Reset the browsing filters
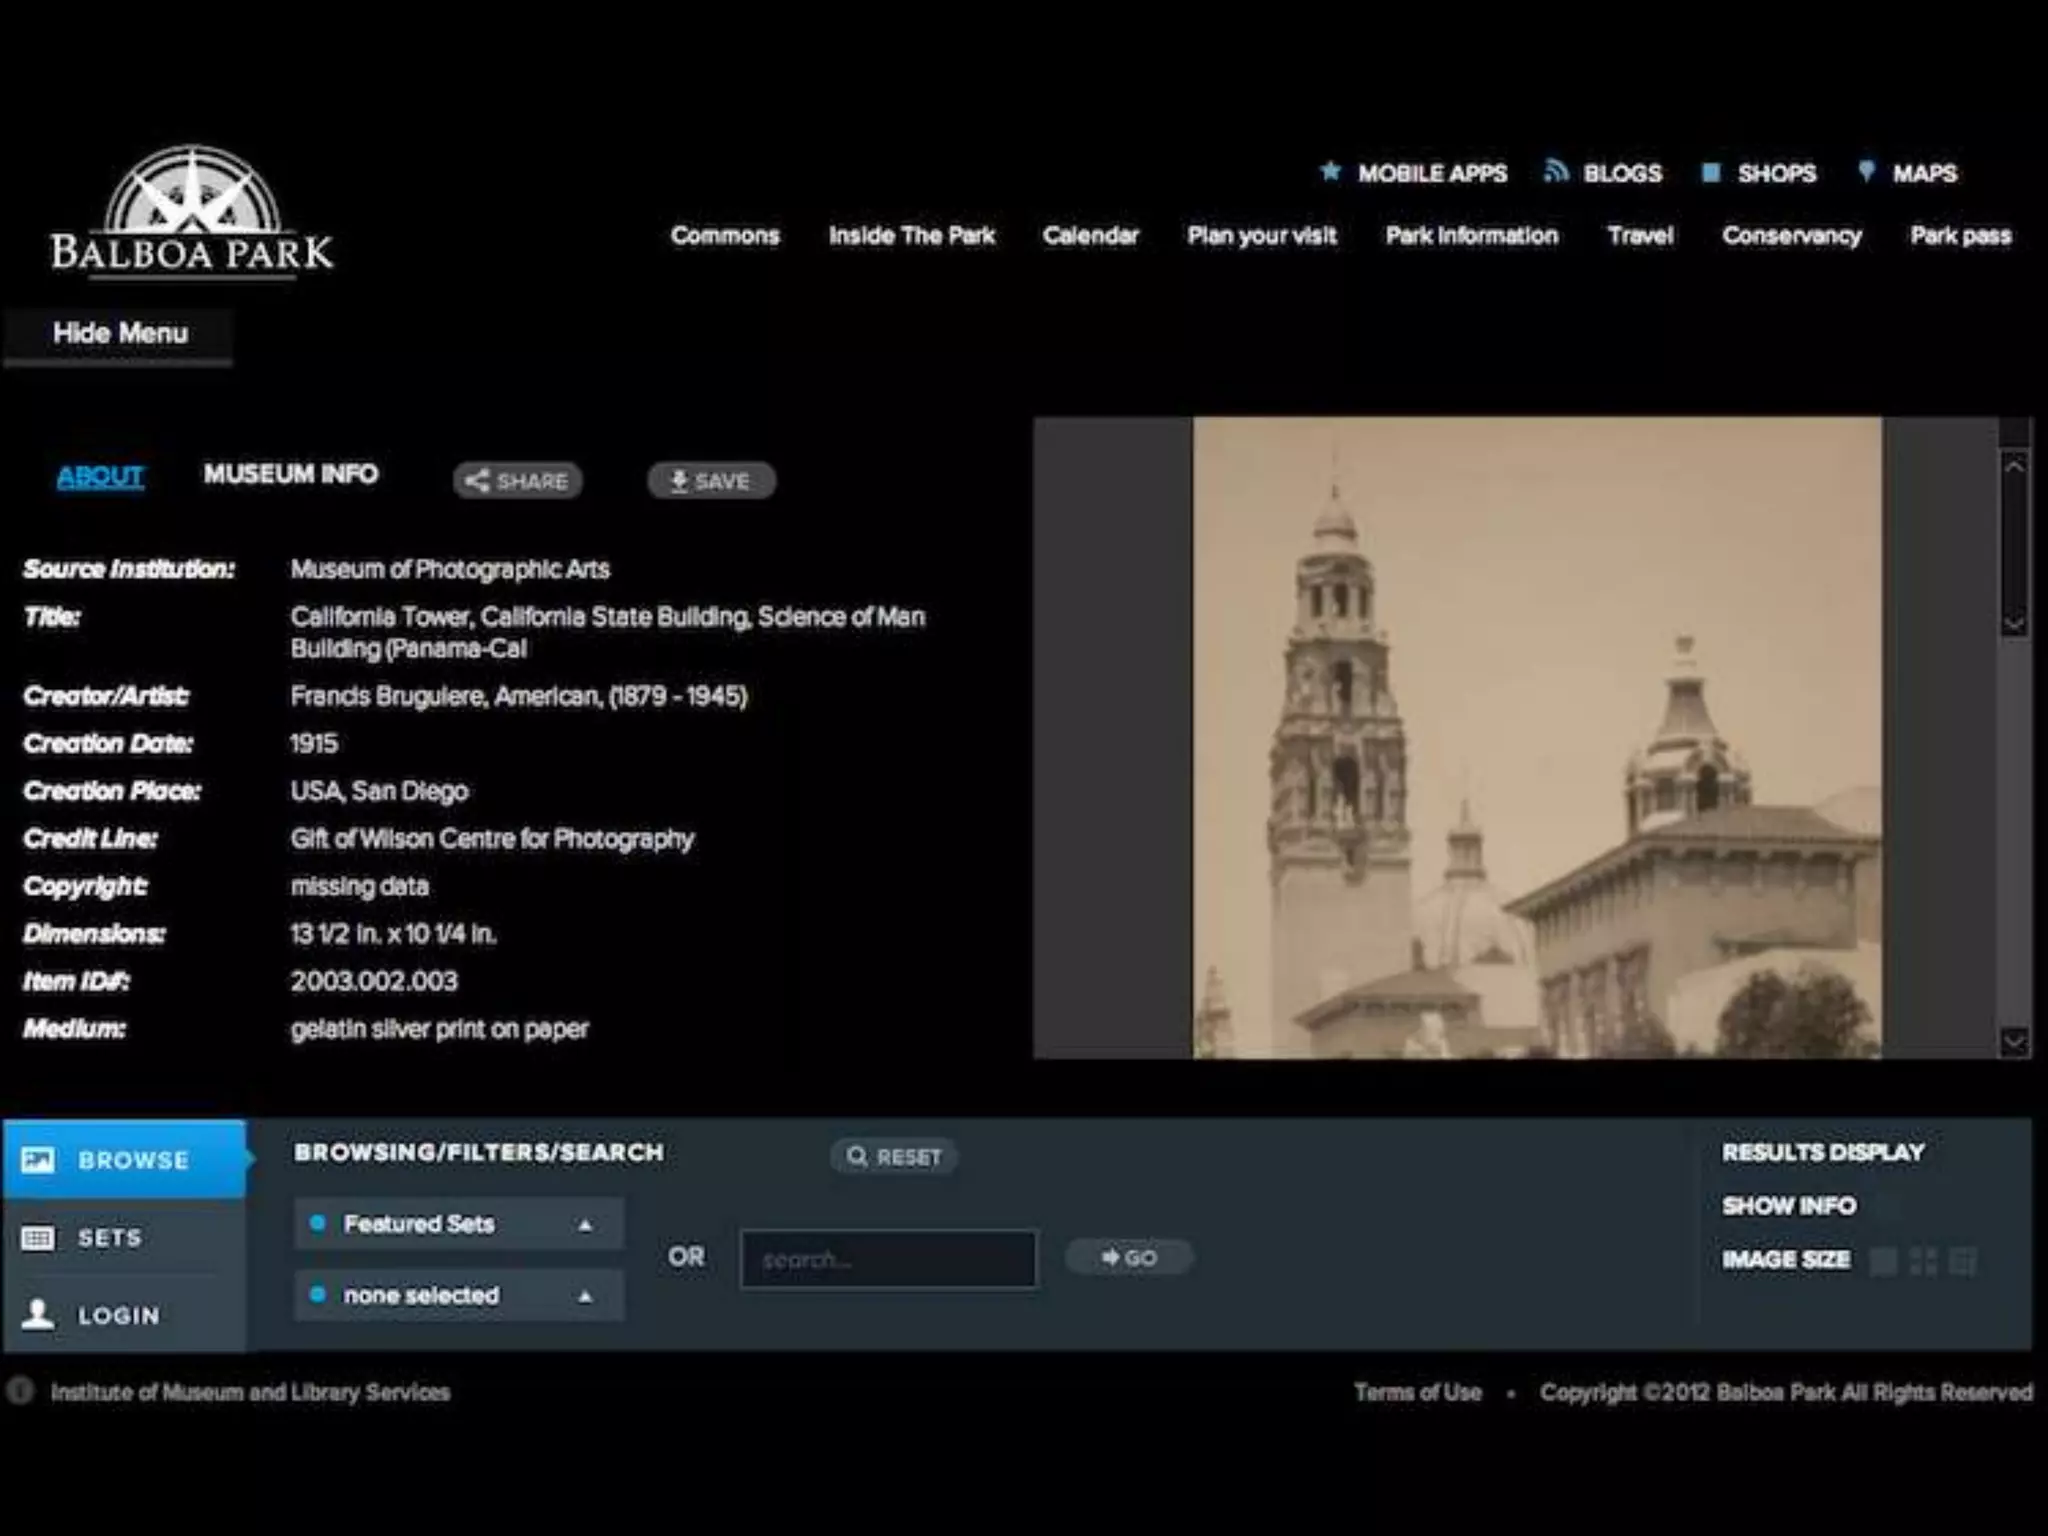The image size is (2048, 1536). (x=893, y=1157)
